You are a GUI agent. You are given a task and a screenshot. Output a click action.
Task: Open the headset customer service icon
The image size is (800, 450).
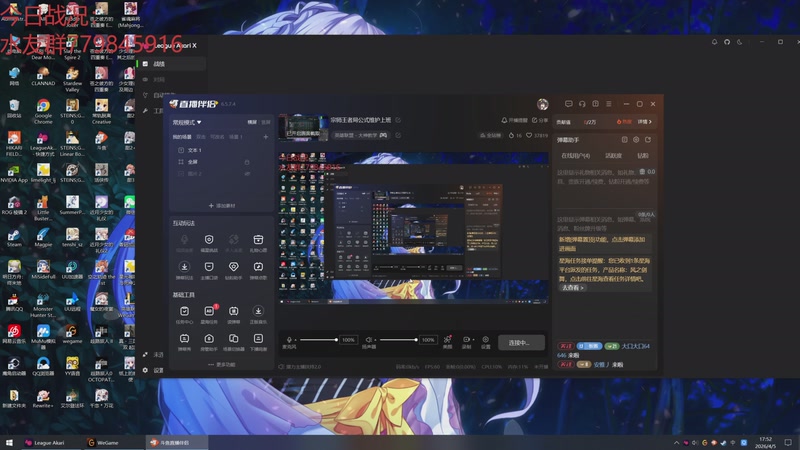pos(582,104)
